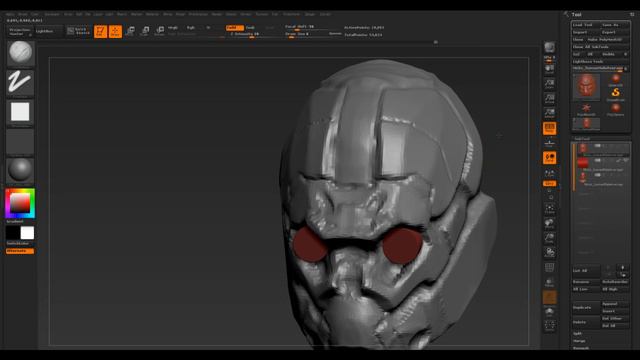The image size is (640, 360).
Task: Select the PolyMesh3D star tool icon
Action: 586,109
